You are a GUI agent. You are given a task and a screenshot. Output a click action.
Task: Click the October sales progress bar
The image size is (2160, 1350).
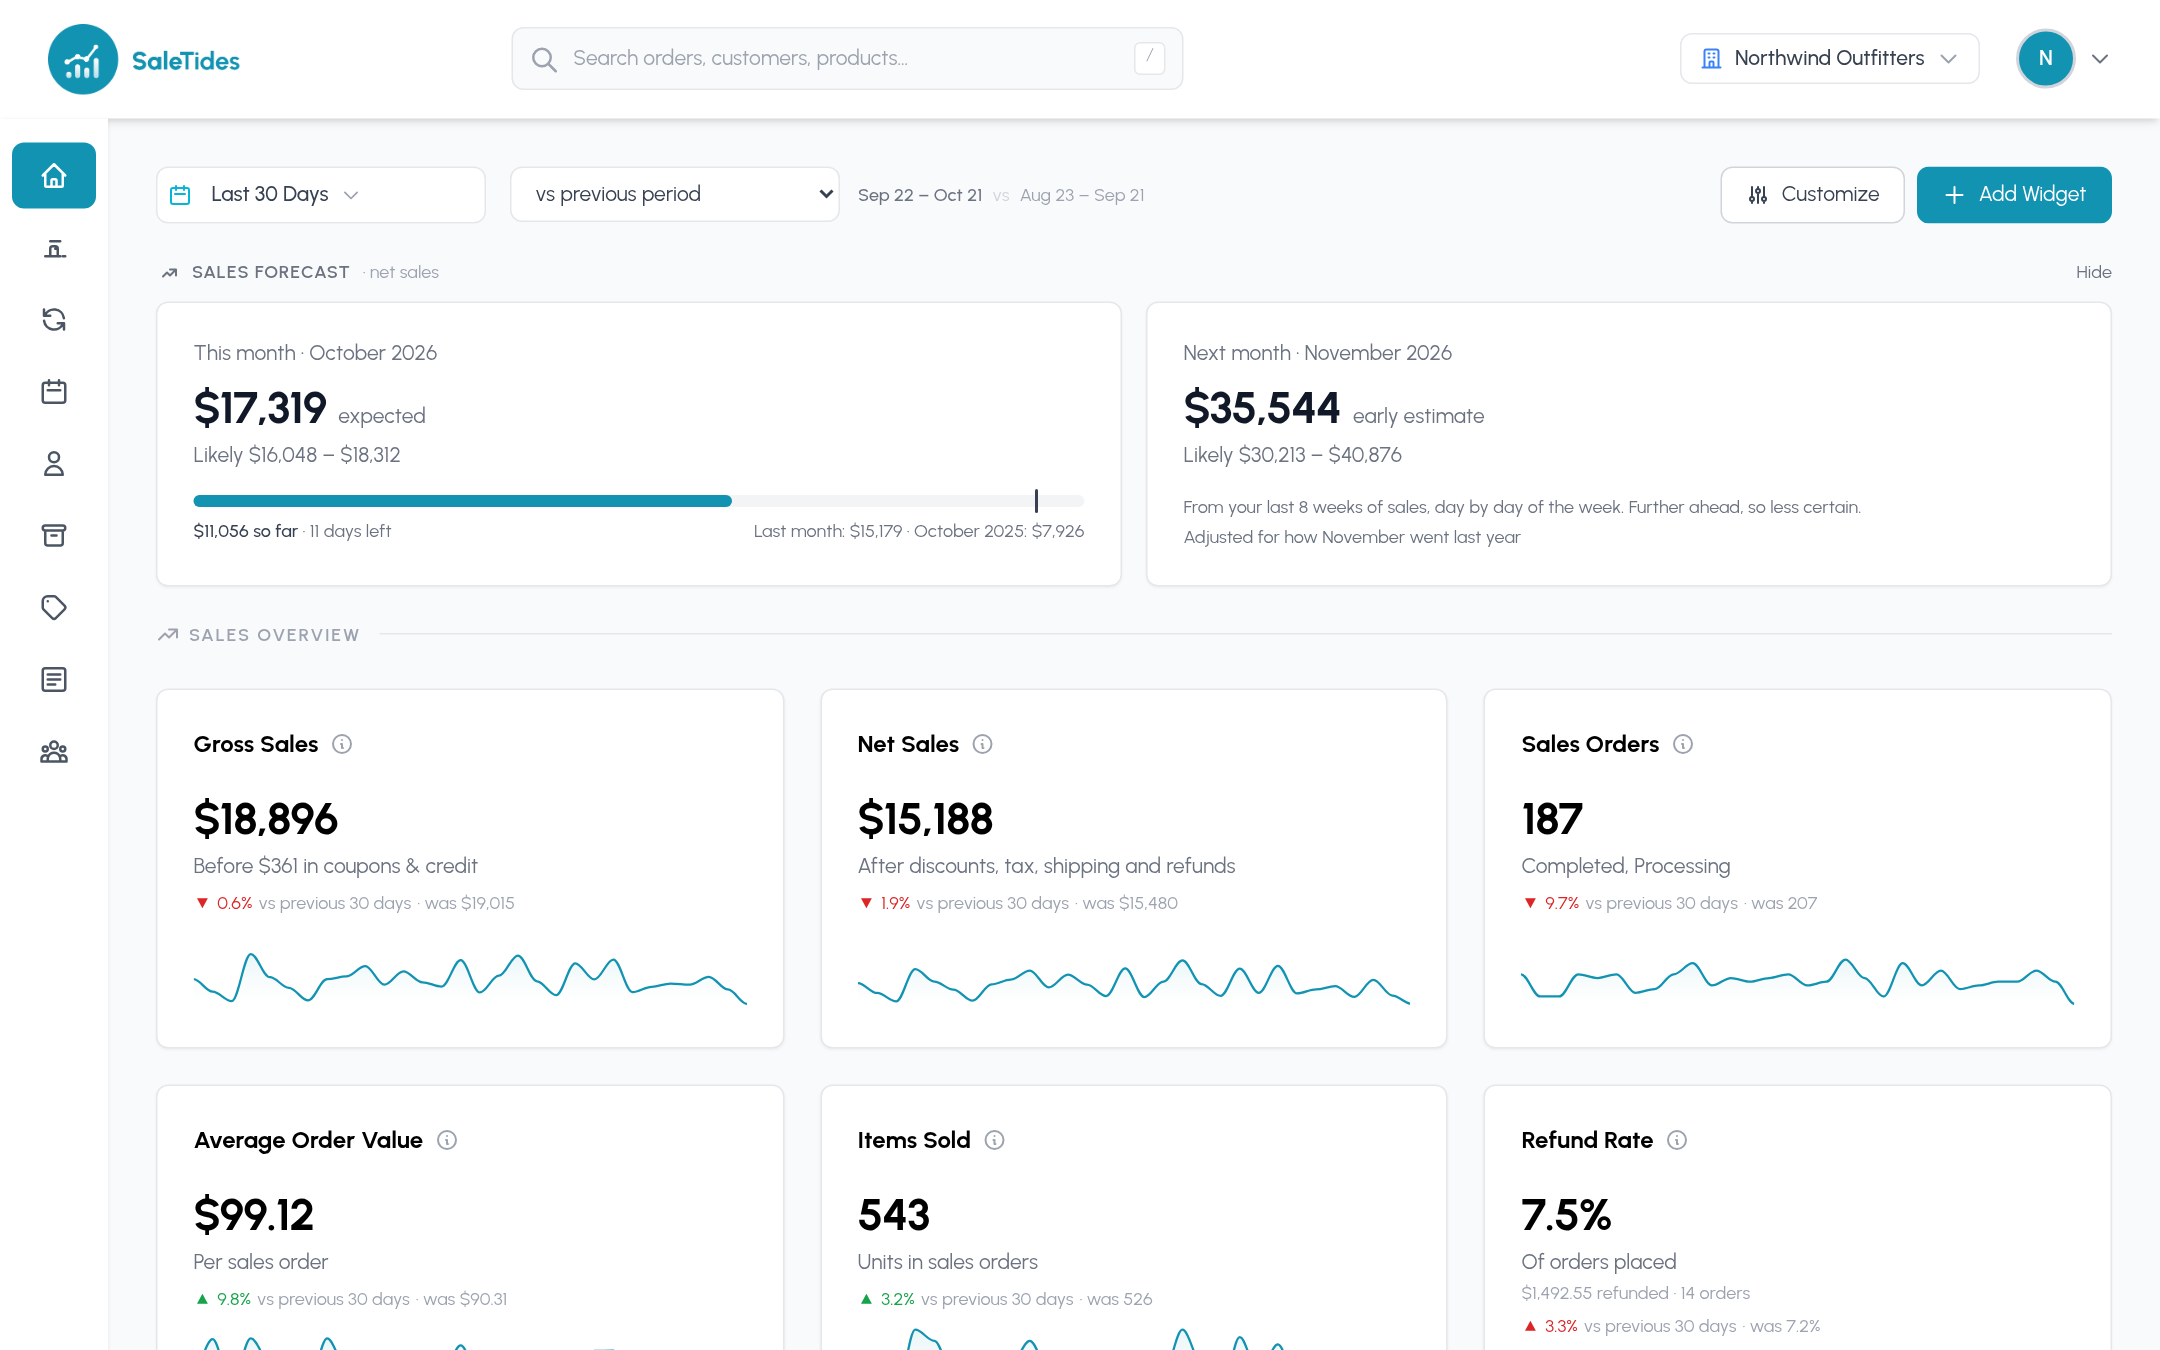point(639,501)
